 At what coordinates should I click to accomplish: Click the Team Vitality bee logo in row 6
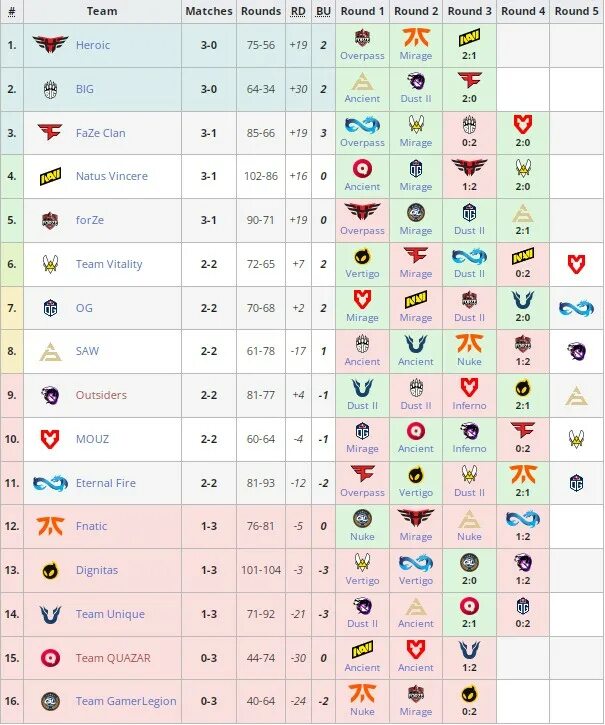point(50,264)
